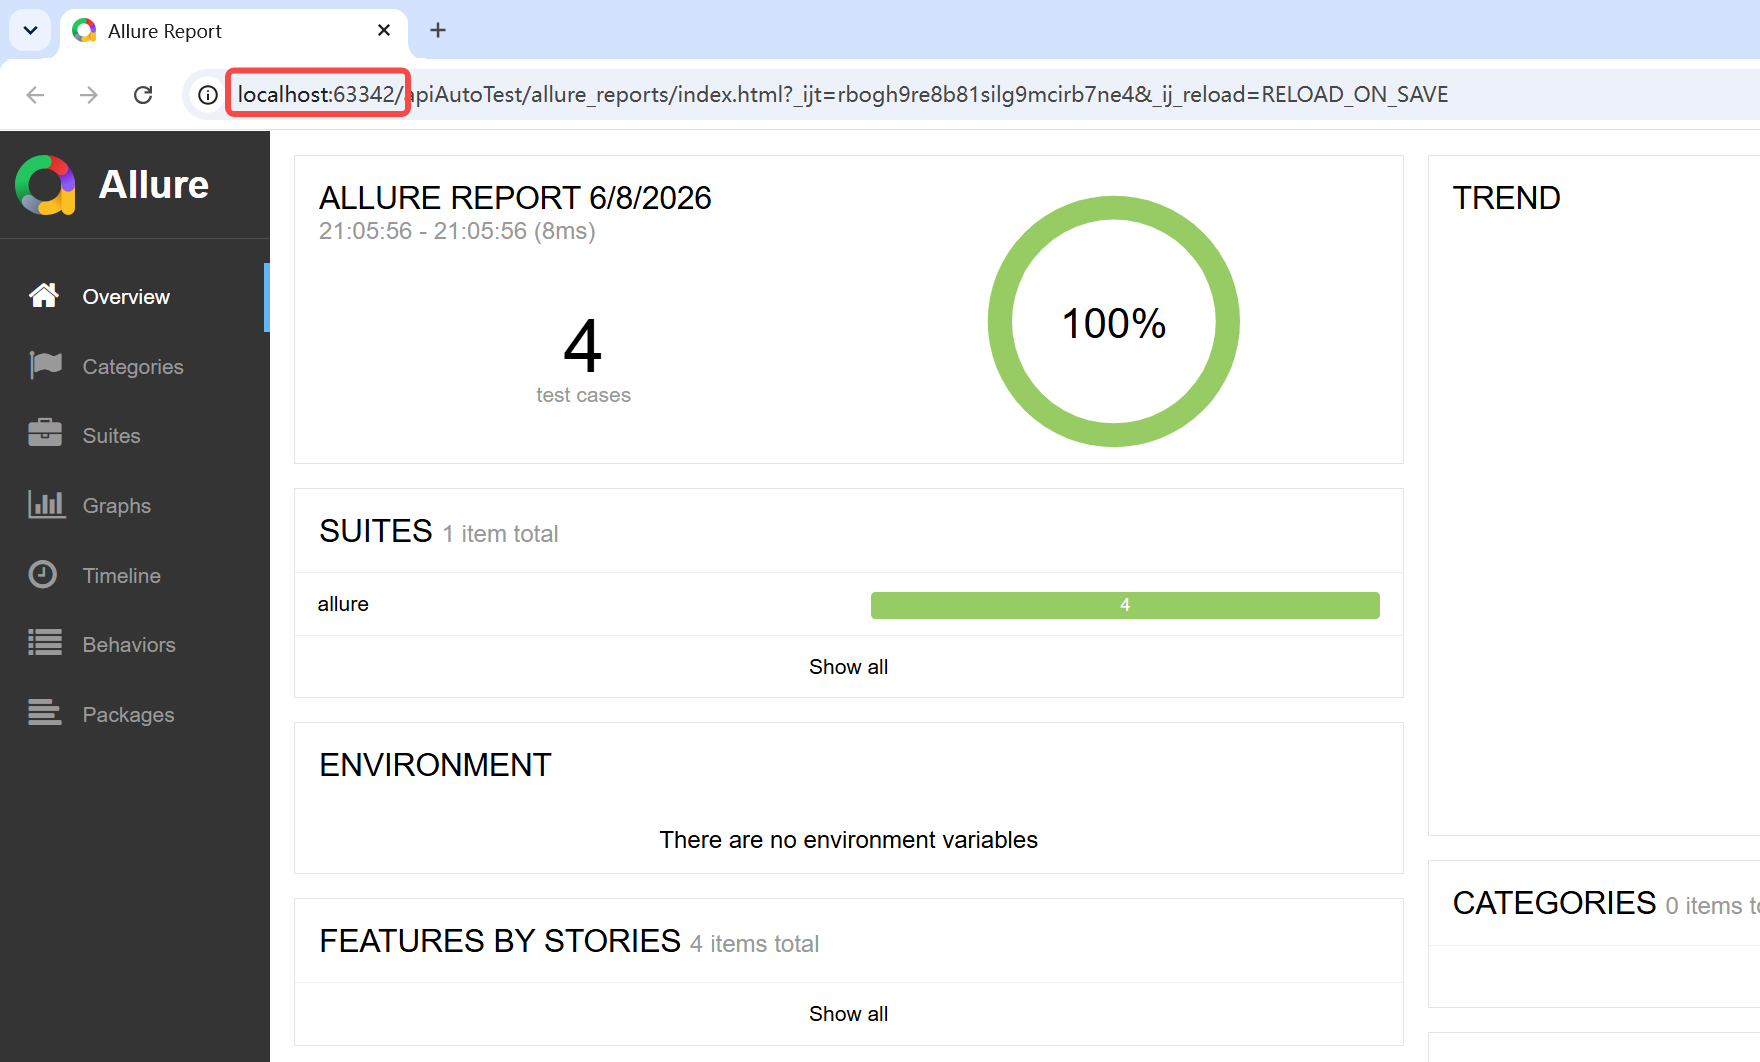1760x1062 pixels.
Task: Open Graphs in the sidebar
Action: point(134,506)
